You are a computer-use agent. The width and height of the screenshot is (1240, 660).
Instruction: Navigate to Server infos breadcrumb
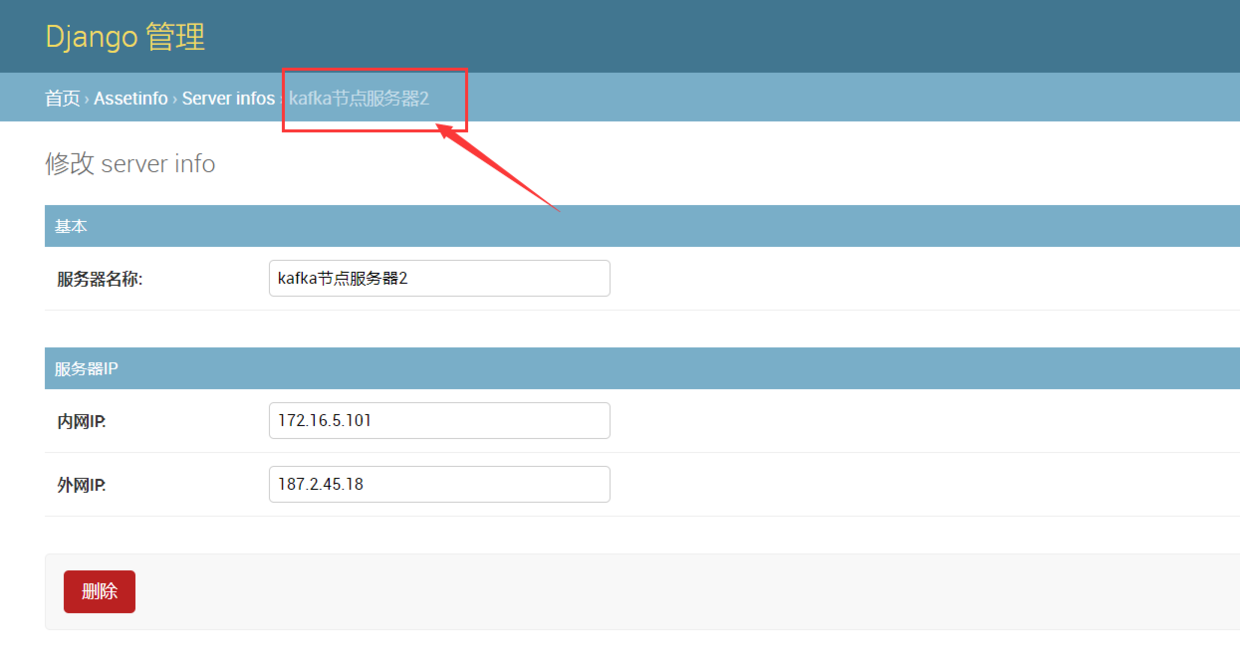tap(228, 98)
